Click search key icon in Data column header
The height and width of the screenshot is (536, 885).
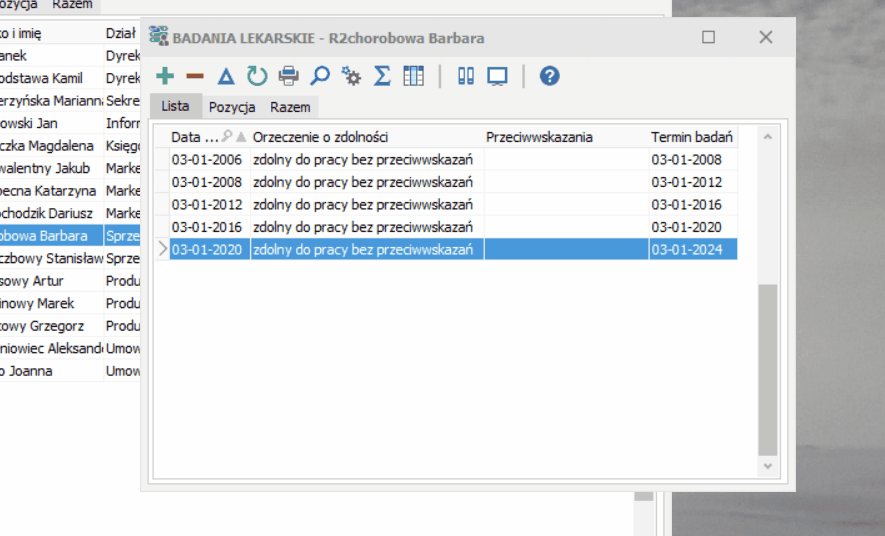(x=227, y=136)
